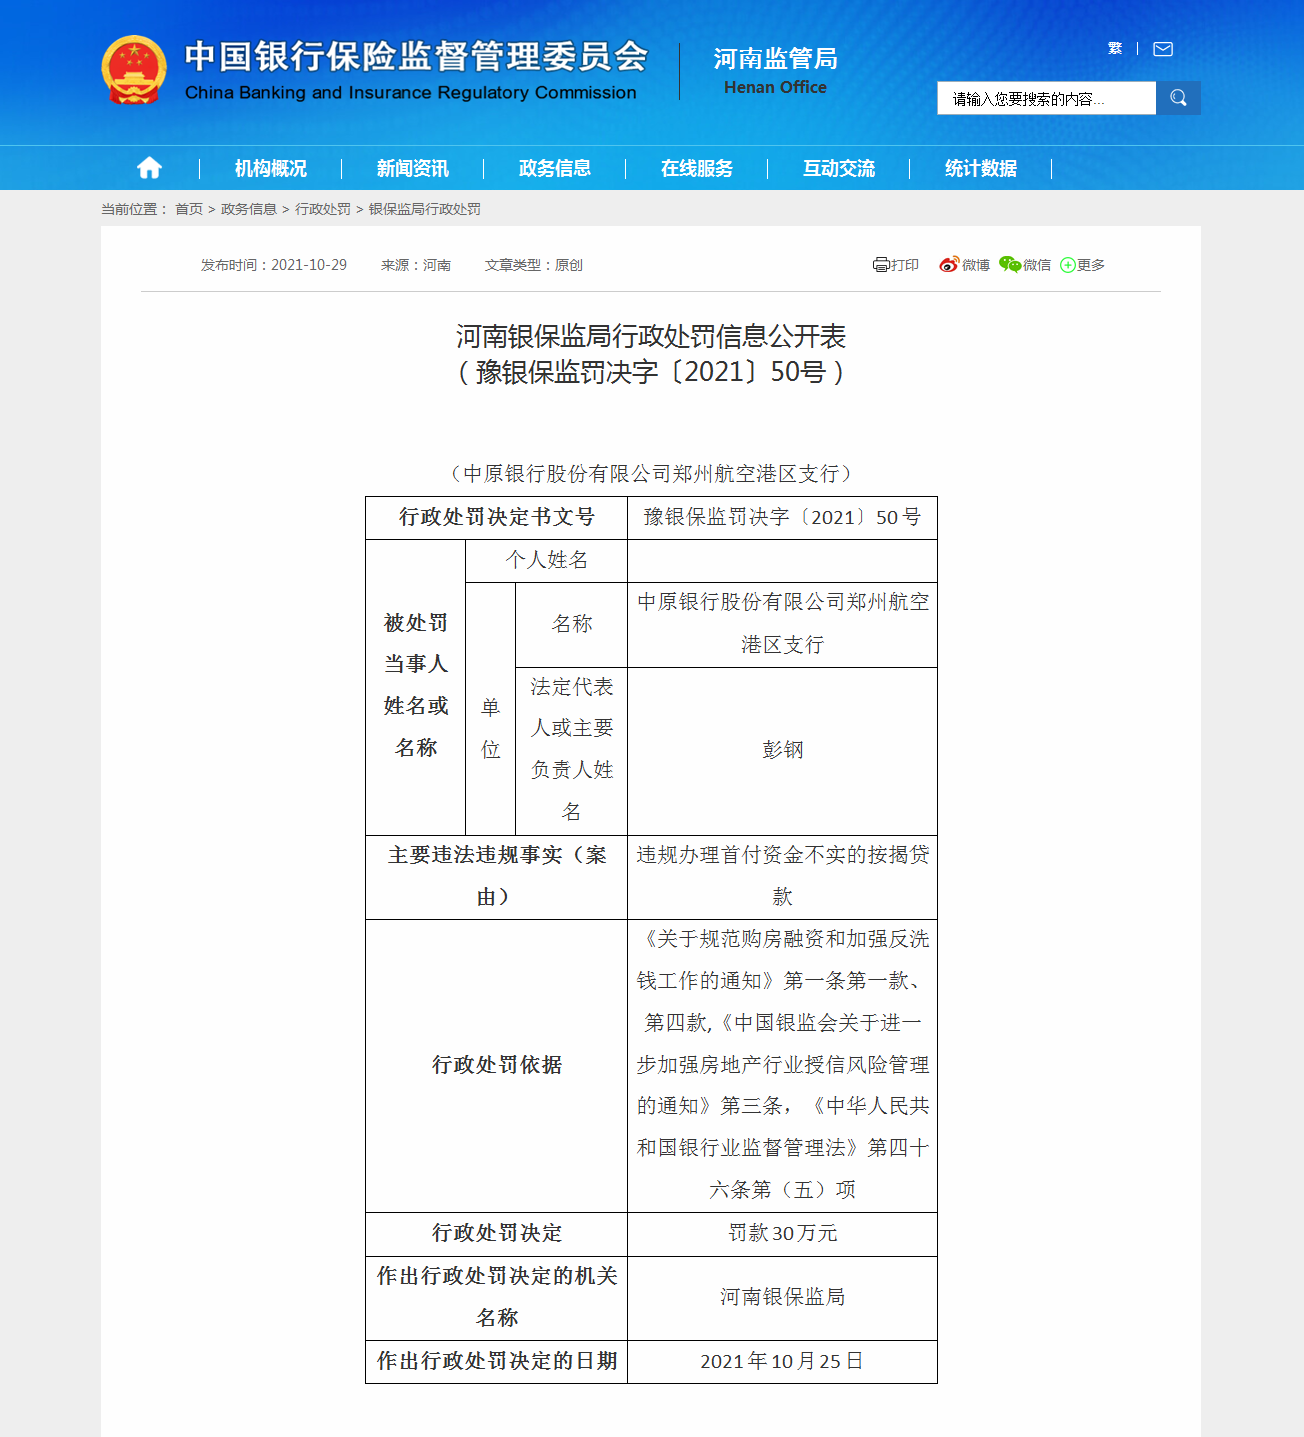Image resolution: width=1304 pixels, height=1437 pixels.
Task: Click the commission's Chinese name in the header
Action: pyautogui.click(x=416, y=56)
